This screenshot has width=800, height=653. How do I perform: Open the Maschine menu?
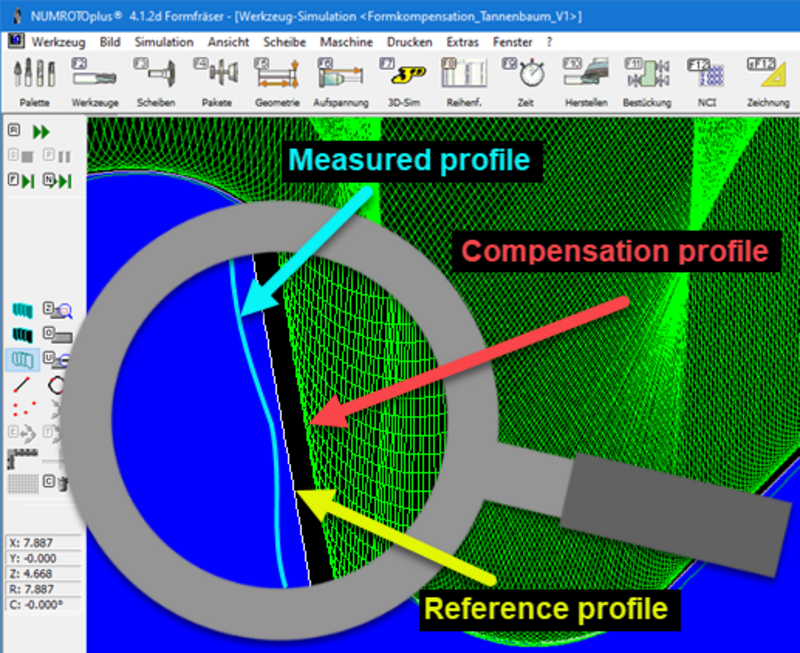[x=346, y=42]
